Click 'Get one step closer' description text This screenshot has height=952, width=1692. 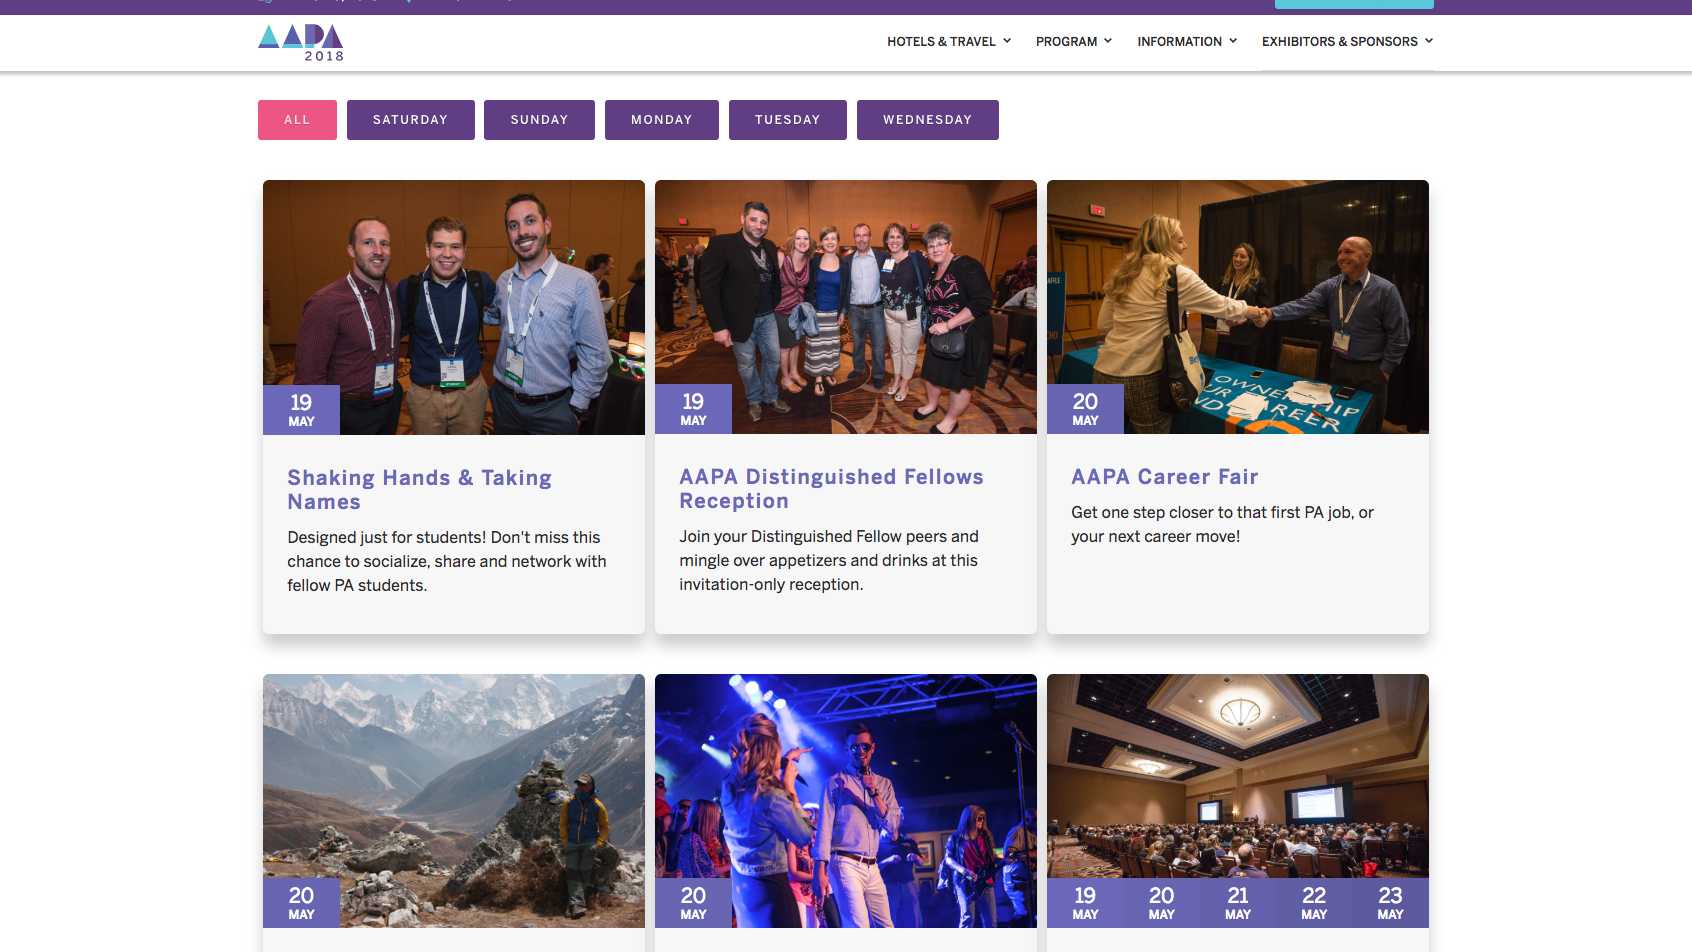[x=1222, y=524]
